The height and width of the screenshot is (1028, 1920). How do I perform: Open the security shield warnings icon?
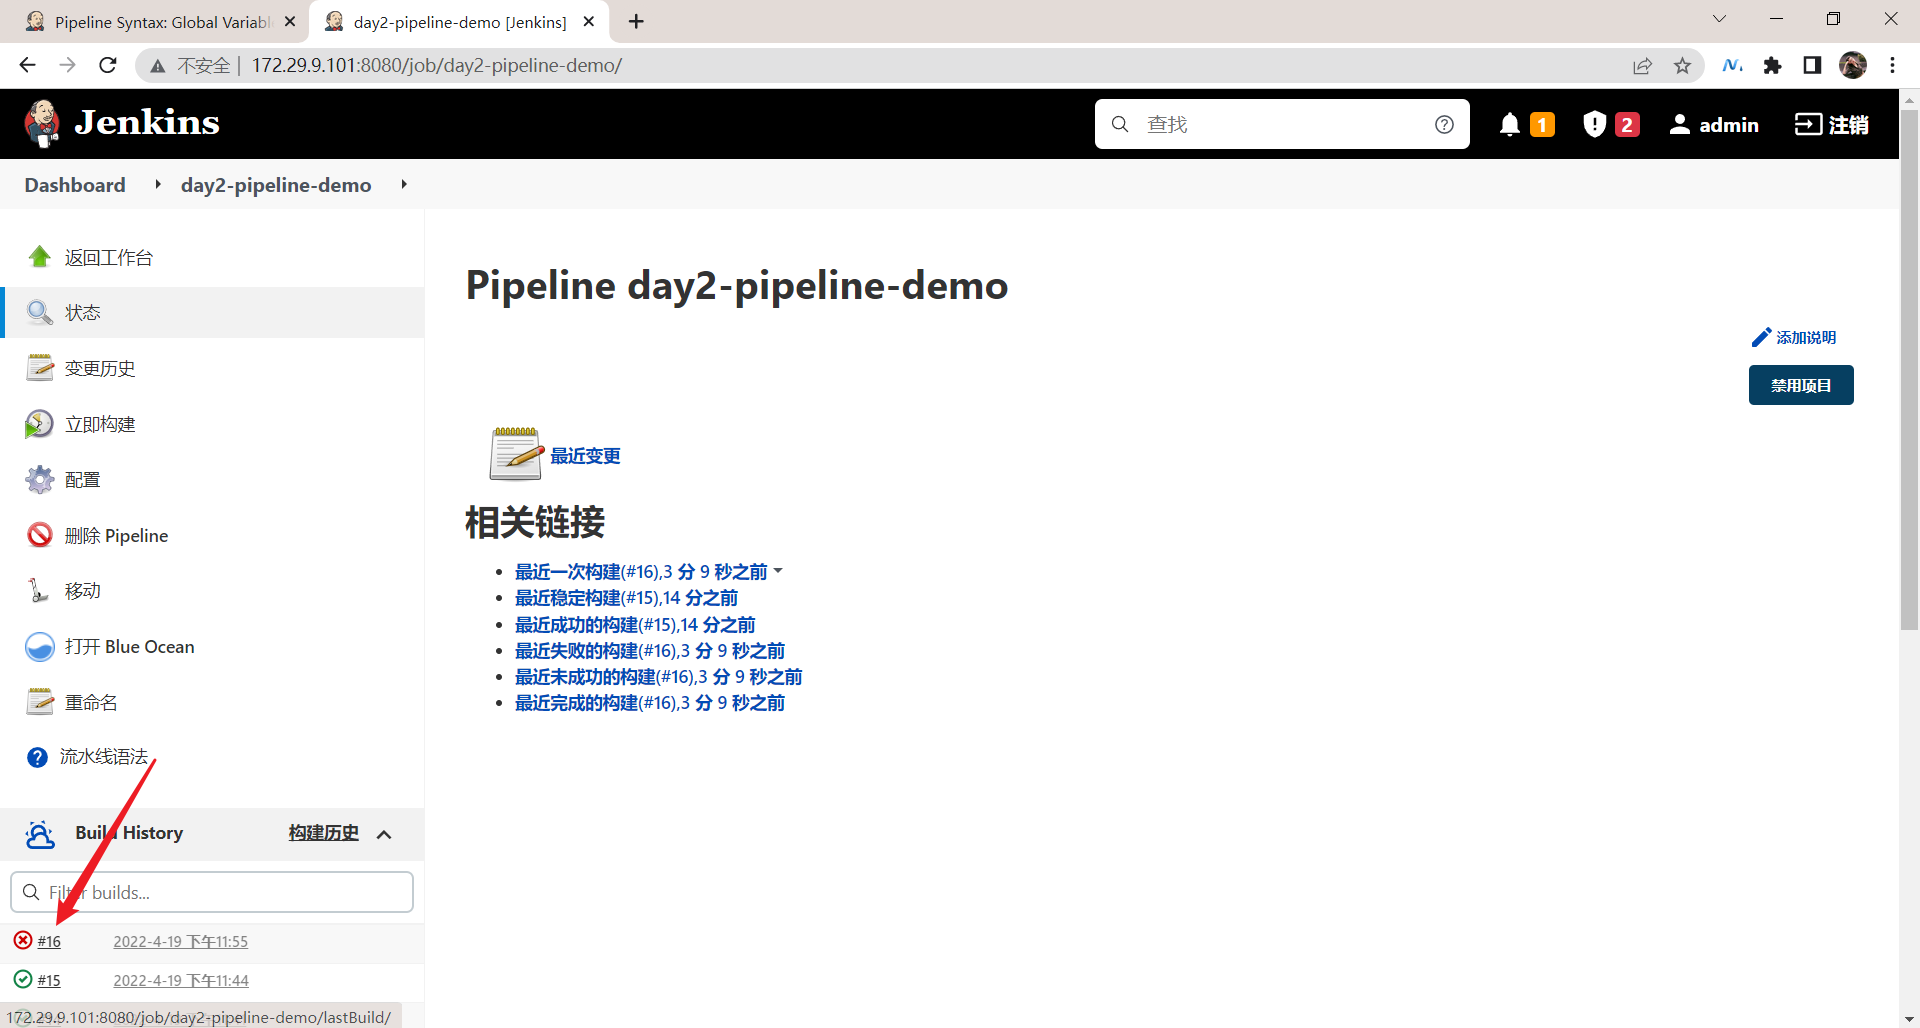(1594, 124)
